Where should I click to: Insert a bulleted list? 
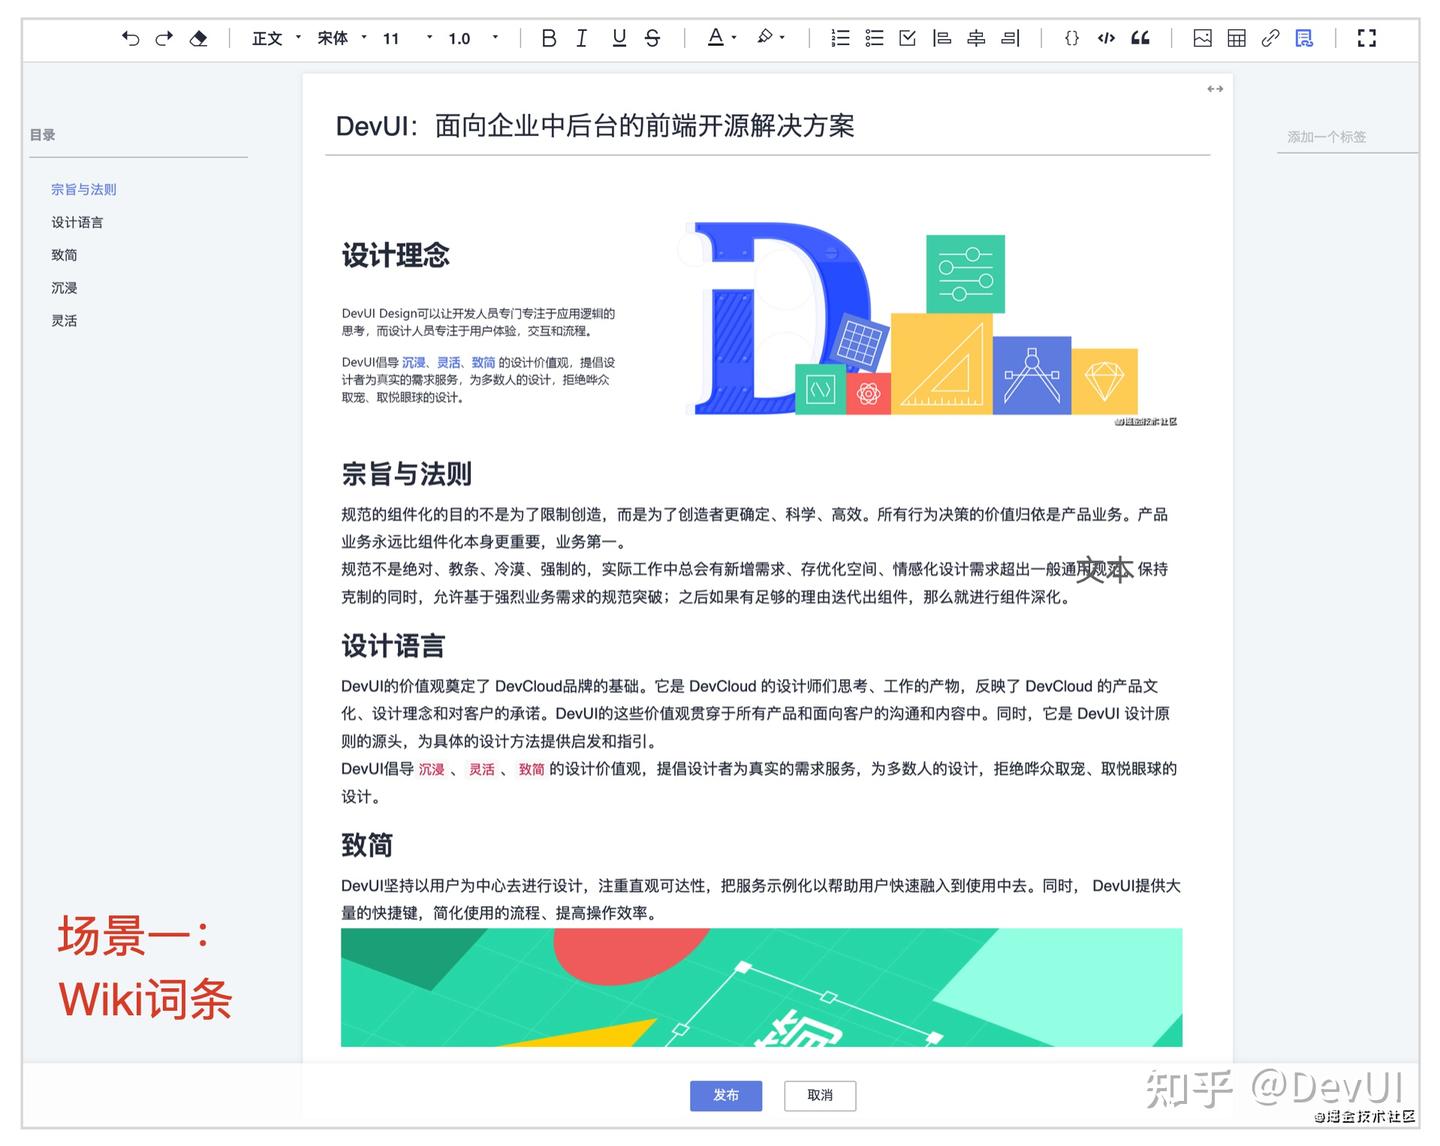pyautogui.click(x=874, y=38)
